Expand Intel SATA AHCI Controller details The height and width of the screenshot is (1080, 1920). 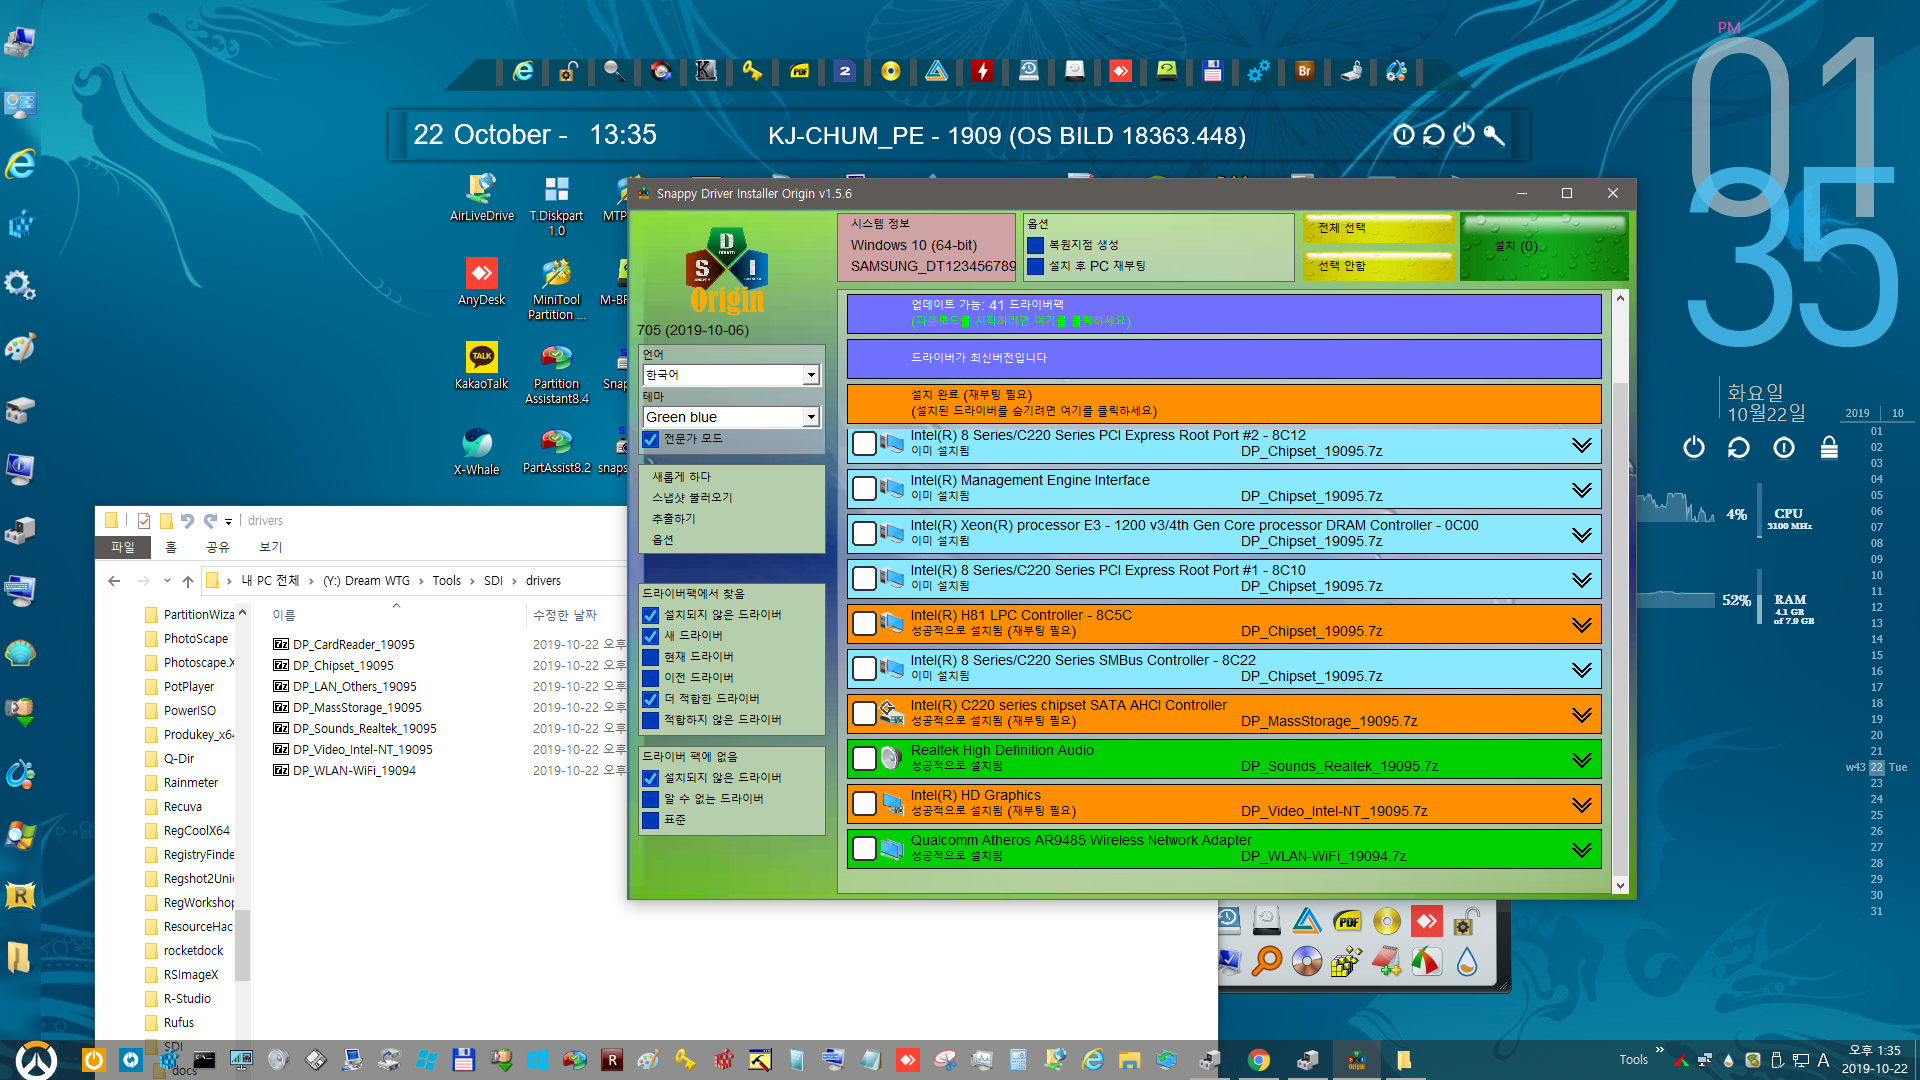click(1581, 715)
